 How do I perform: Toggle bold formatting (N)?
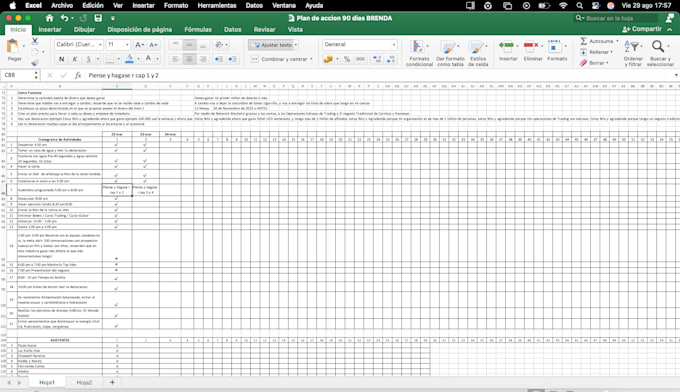coord(62,59)
